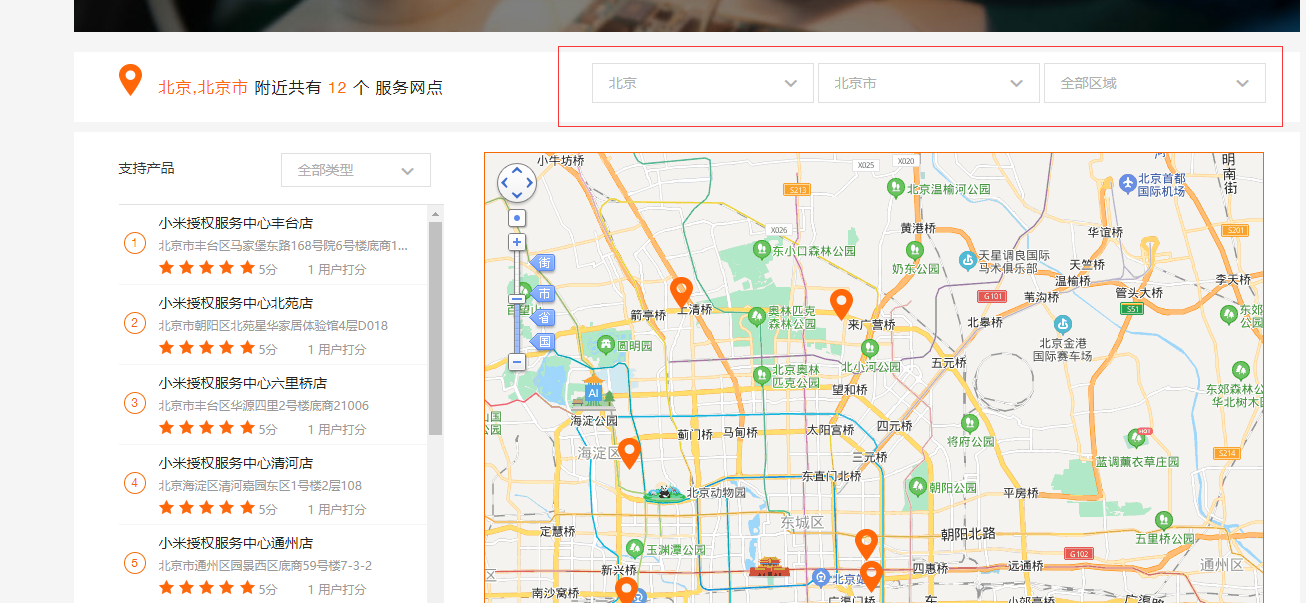Click the map zoom-out minus button
The height and width of the screenshot is (603, 1306).
point(517,361)
